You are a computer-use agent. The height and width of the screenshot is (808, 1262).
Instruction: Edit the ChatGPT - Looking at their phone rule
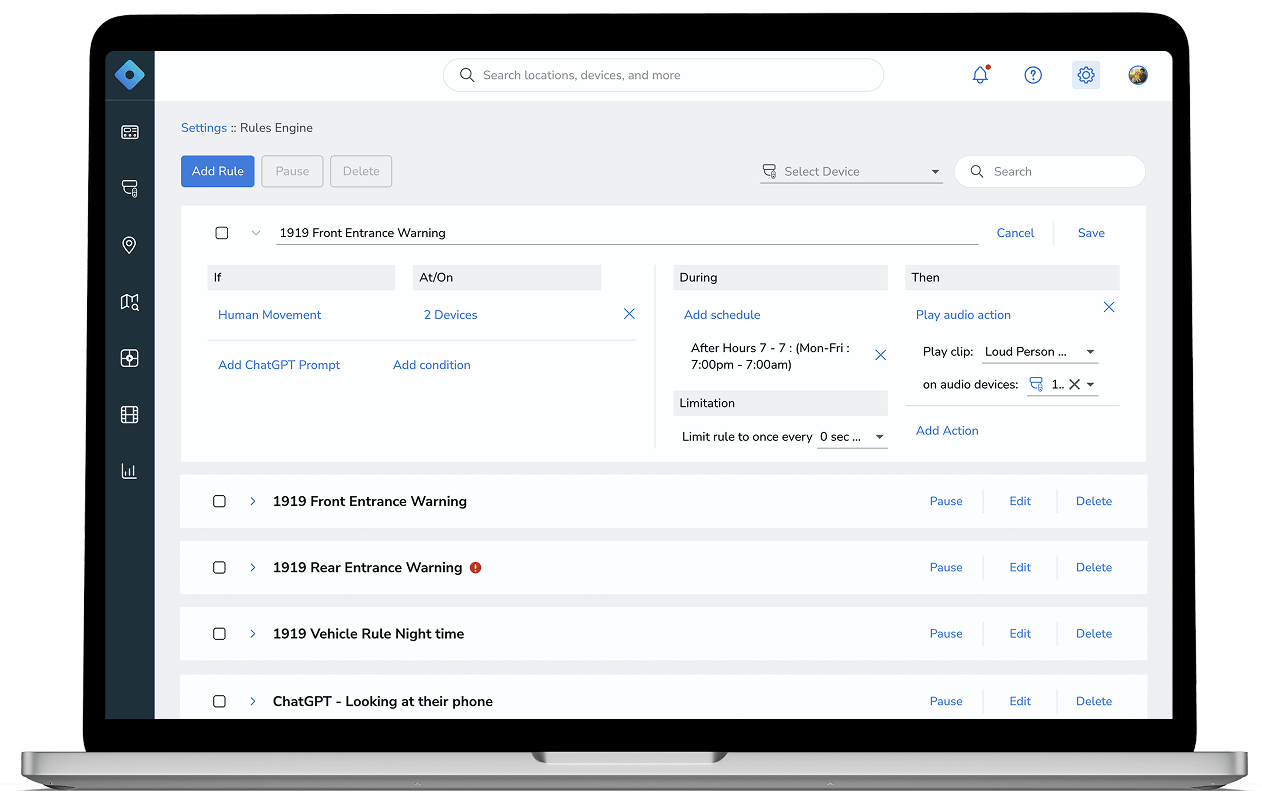(x=1020, y=701)
